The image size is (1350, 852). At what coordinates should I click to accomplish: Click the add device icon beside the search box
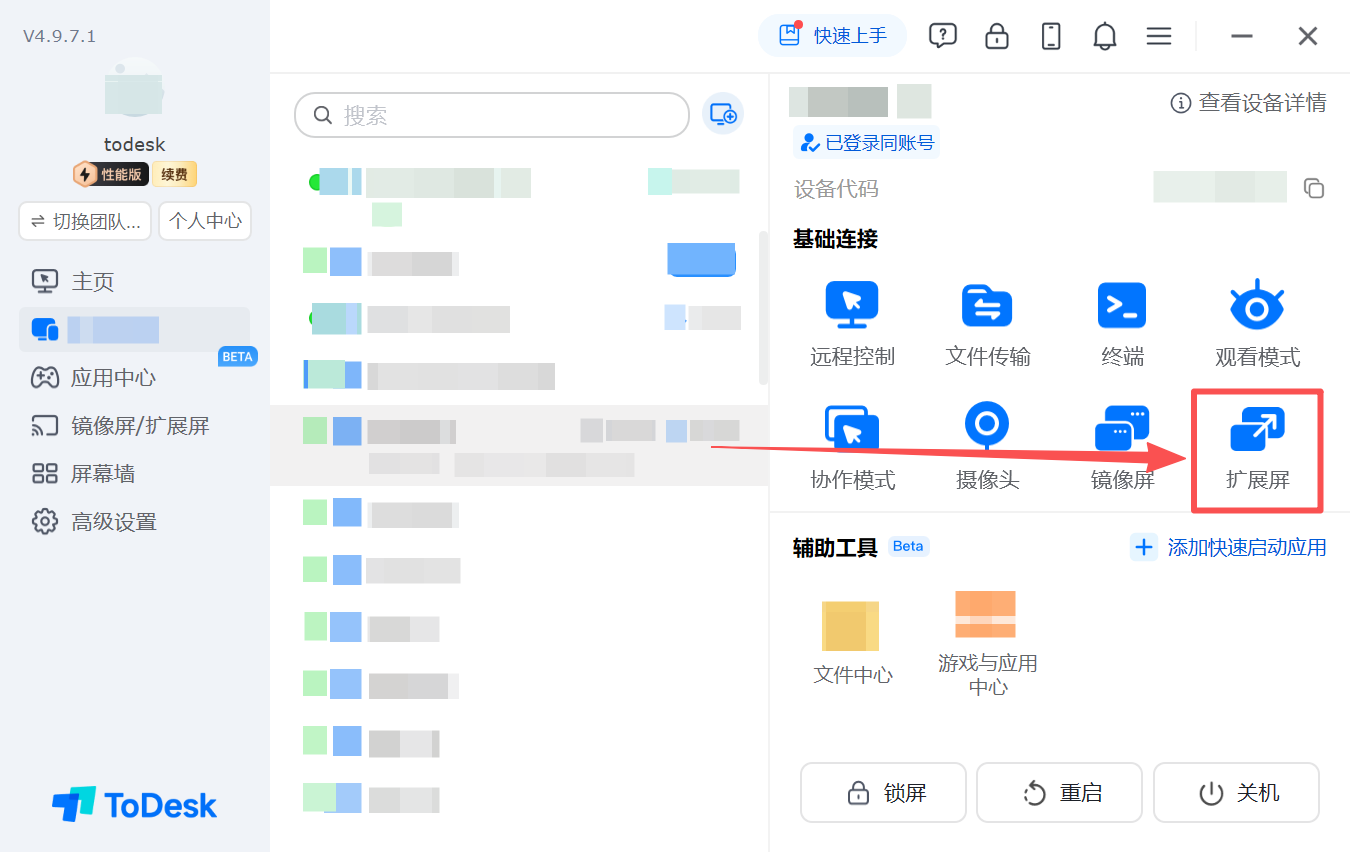click(x=723, y=114)
